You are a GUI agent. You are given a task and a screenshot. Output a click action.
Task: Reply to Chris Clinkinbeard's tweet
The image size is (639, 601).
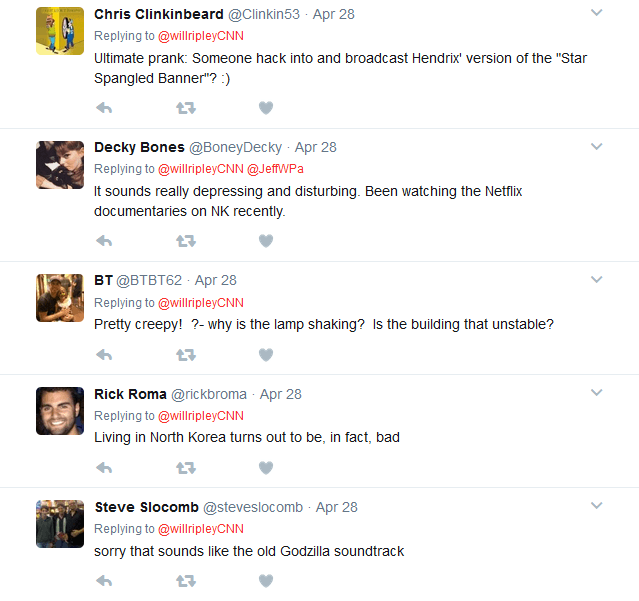(x=103, y=107)
